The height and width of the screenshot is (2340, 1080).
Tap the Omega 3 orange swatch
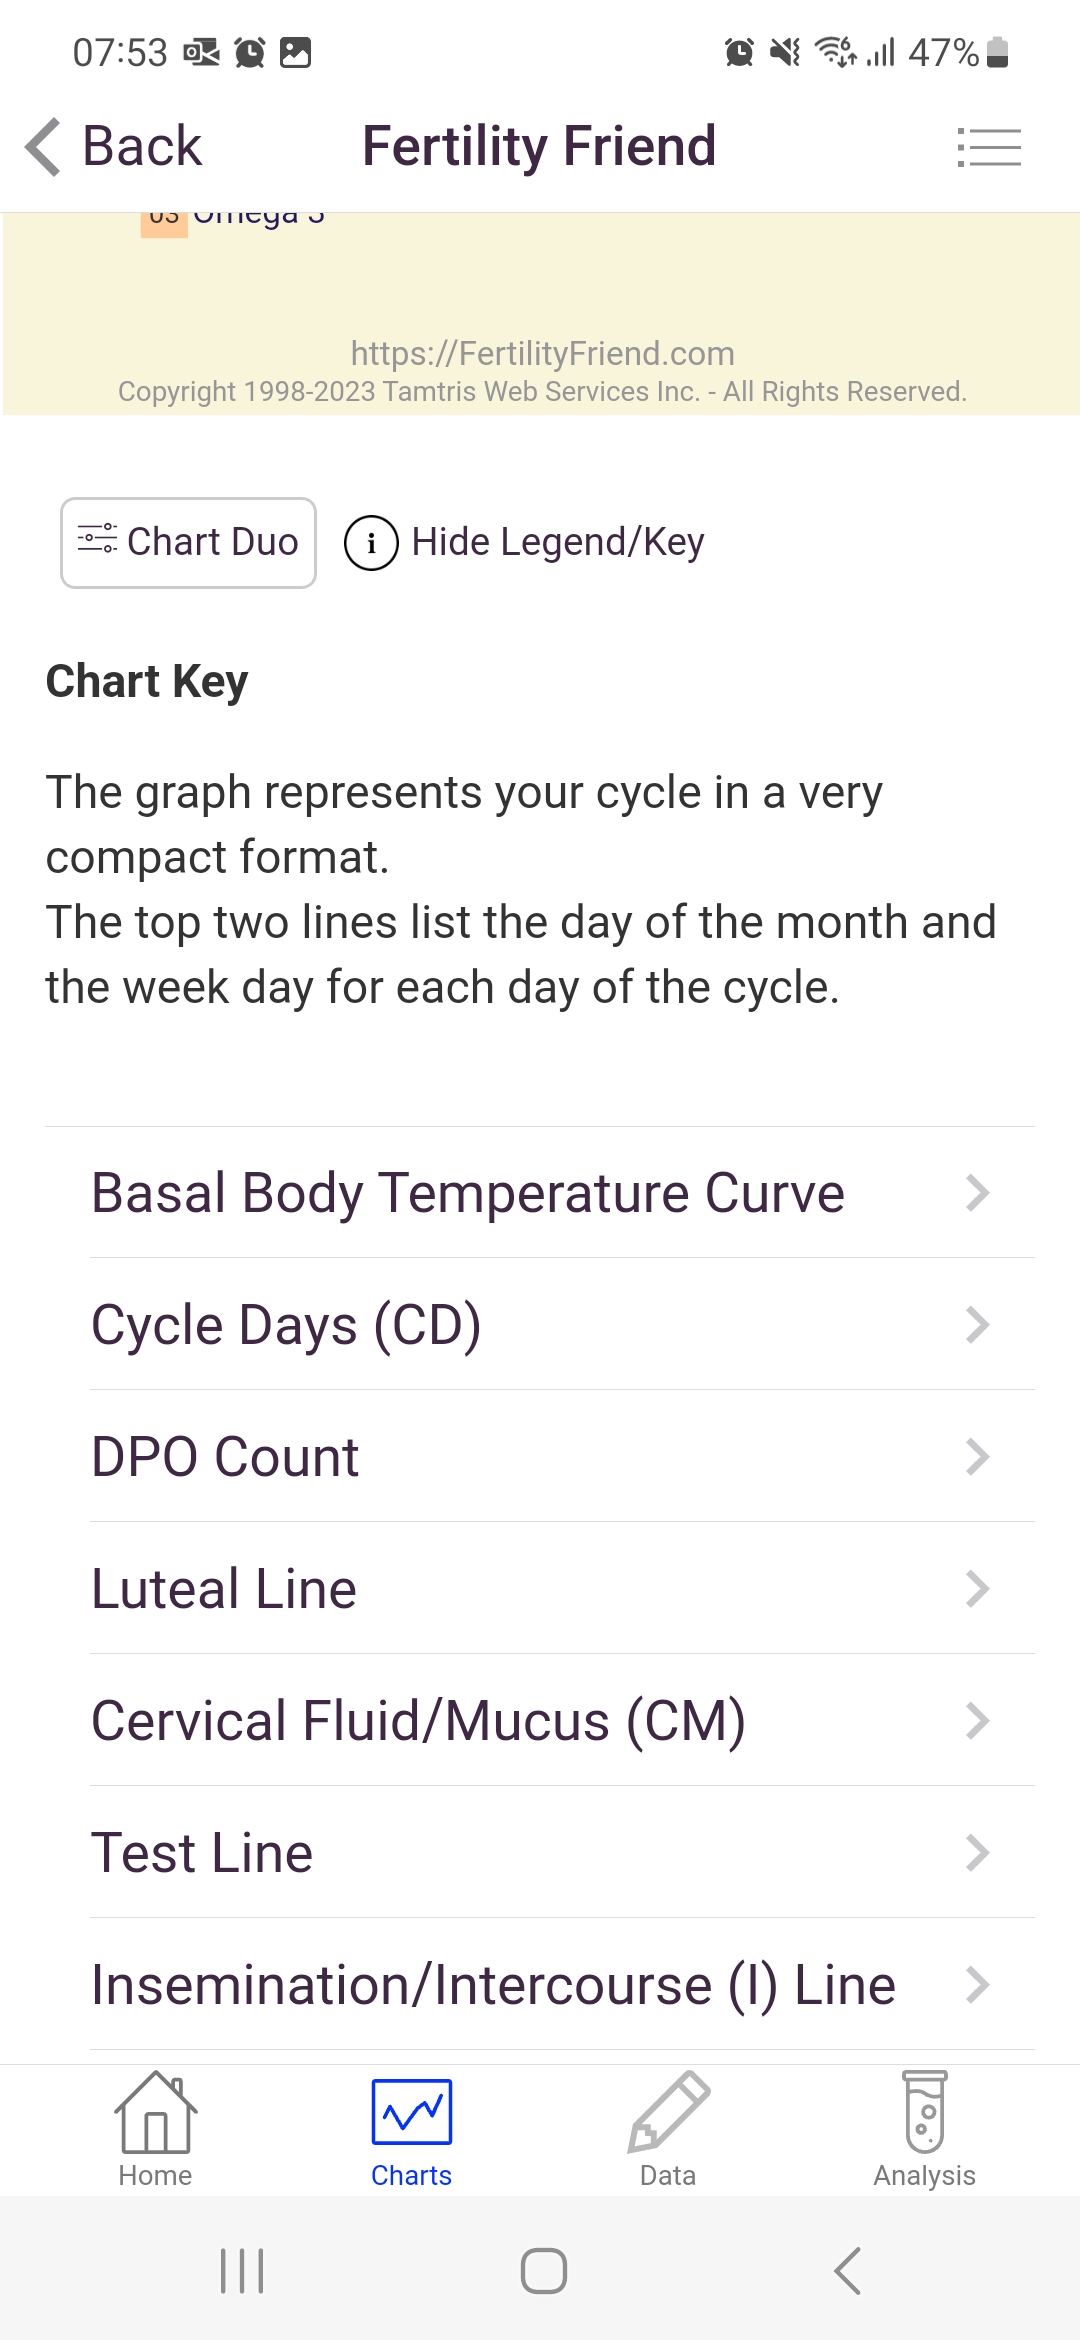click(x=163, y=224)
